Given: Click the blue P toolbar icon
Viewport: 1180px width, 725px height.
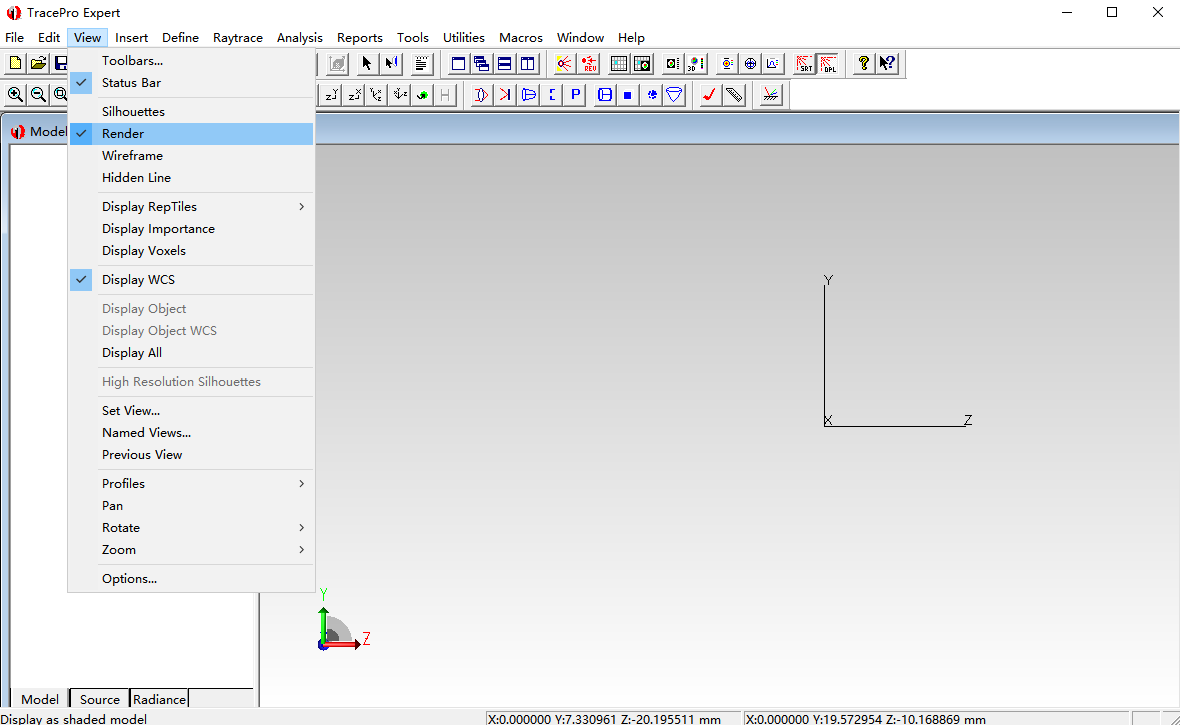Looking at the screenshot, I should [x=575, y=95].
